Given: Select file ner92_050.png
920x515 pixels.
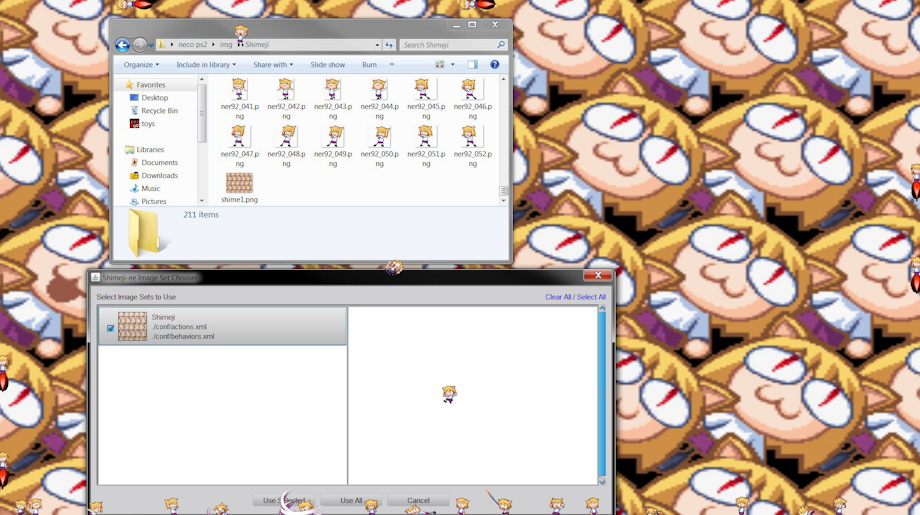Looking at the screenshot, I should [380, 146].
